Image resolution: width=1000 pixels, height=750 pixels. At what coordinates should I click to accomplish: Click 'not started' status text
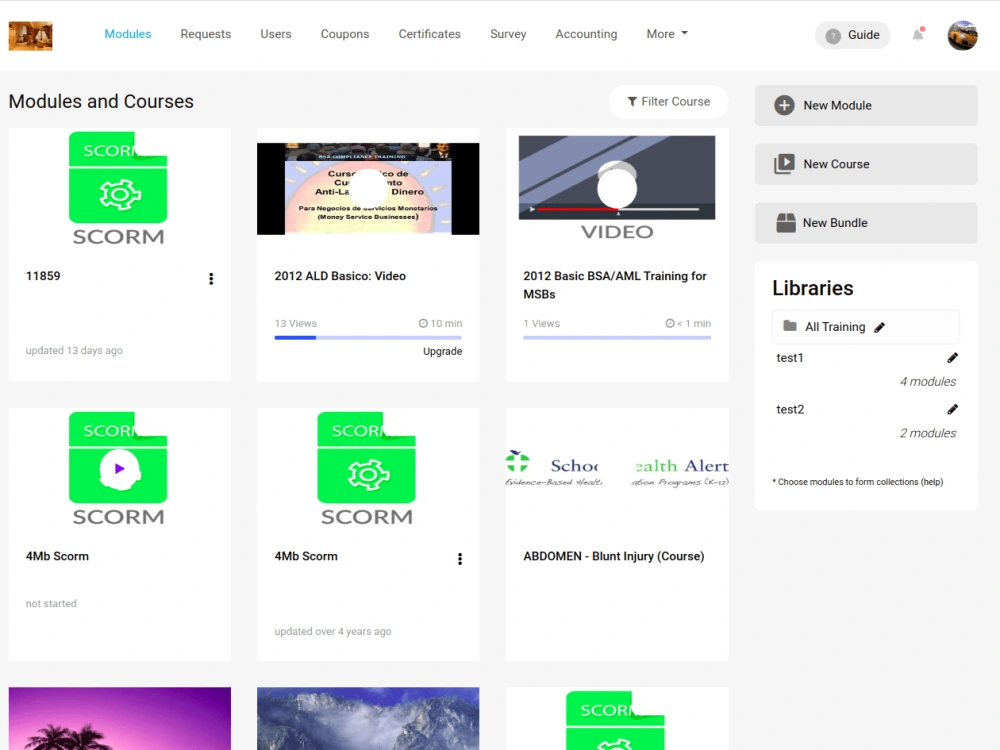[x=51, y=603]
